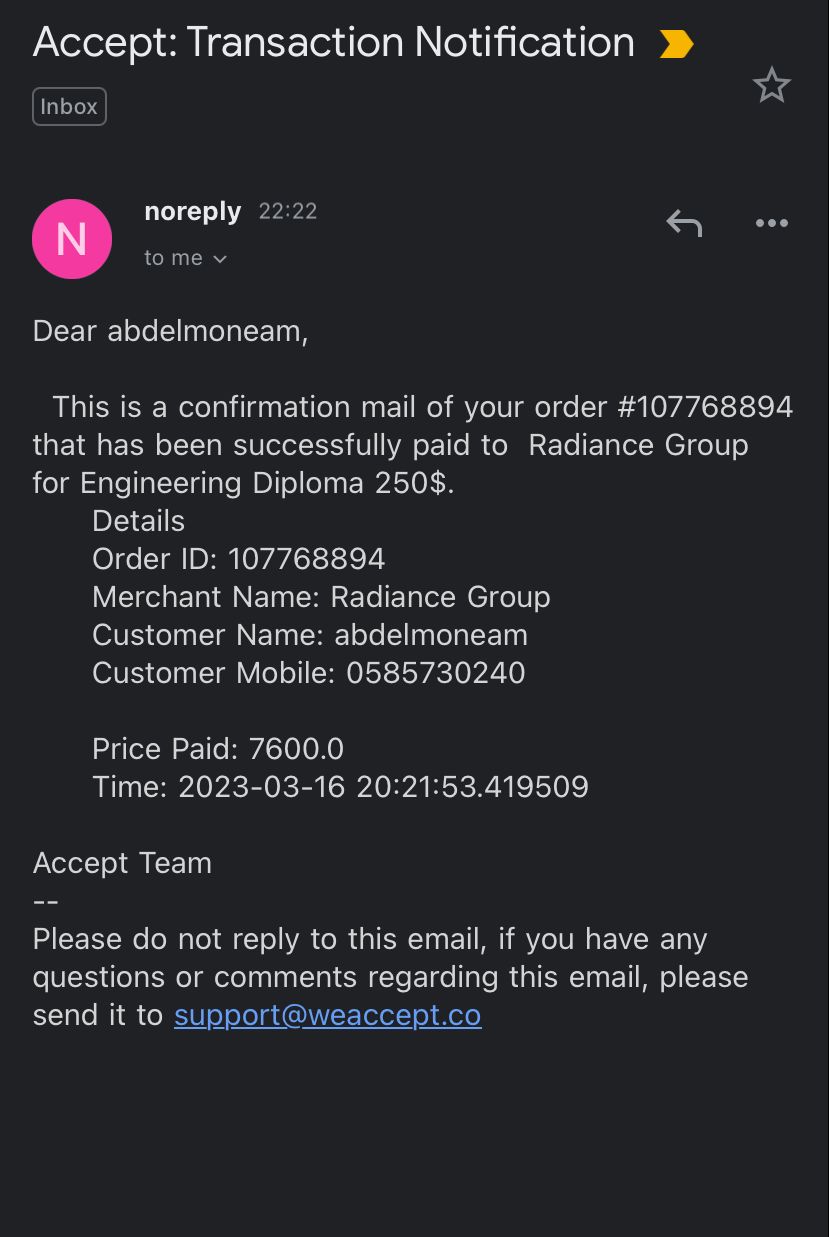
Task: Open the support@weaccept.co email link
Action: point(328,1015)
